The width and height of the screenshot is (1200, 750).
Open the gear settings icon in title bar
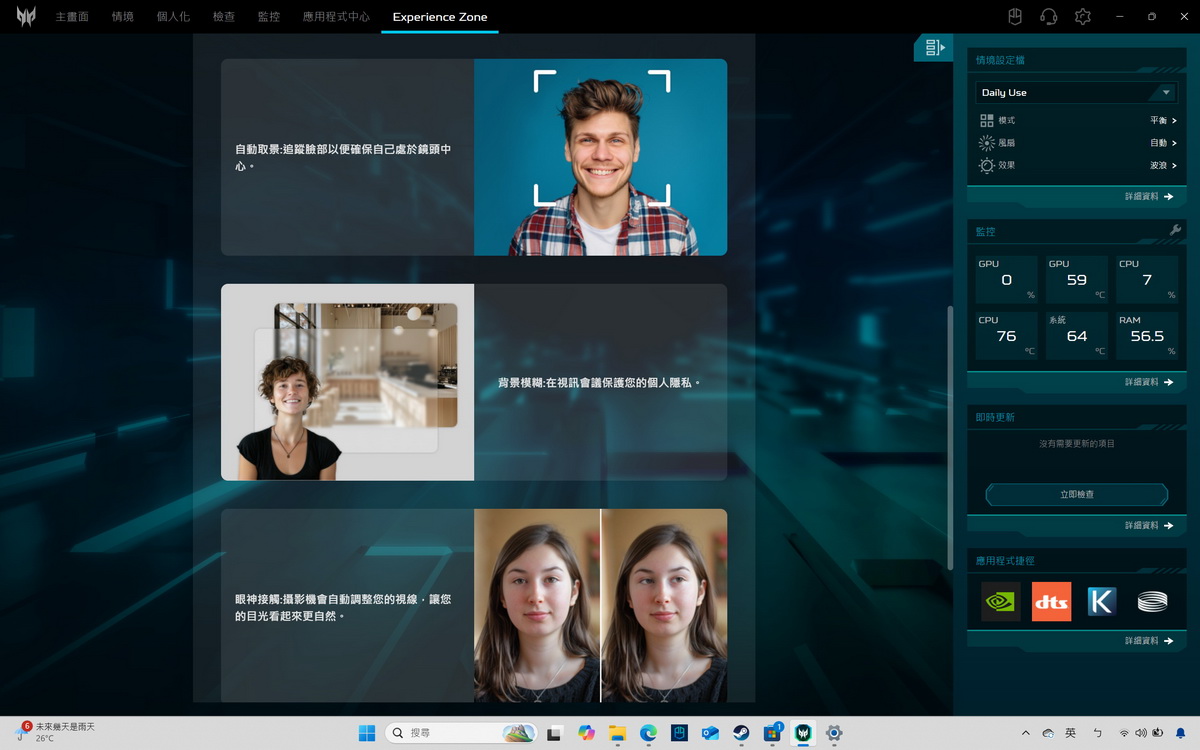[1082, 17]
